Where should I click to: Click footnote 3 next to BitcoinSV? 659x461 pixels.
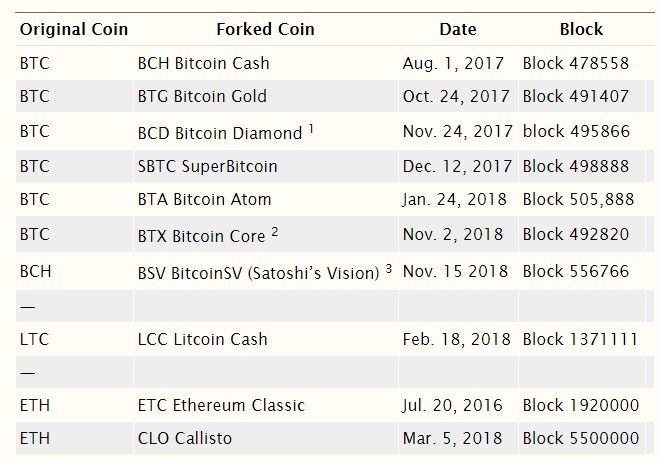[389, 269]
